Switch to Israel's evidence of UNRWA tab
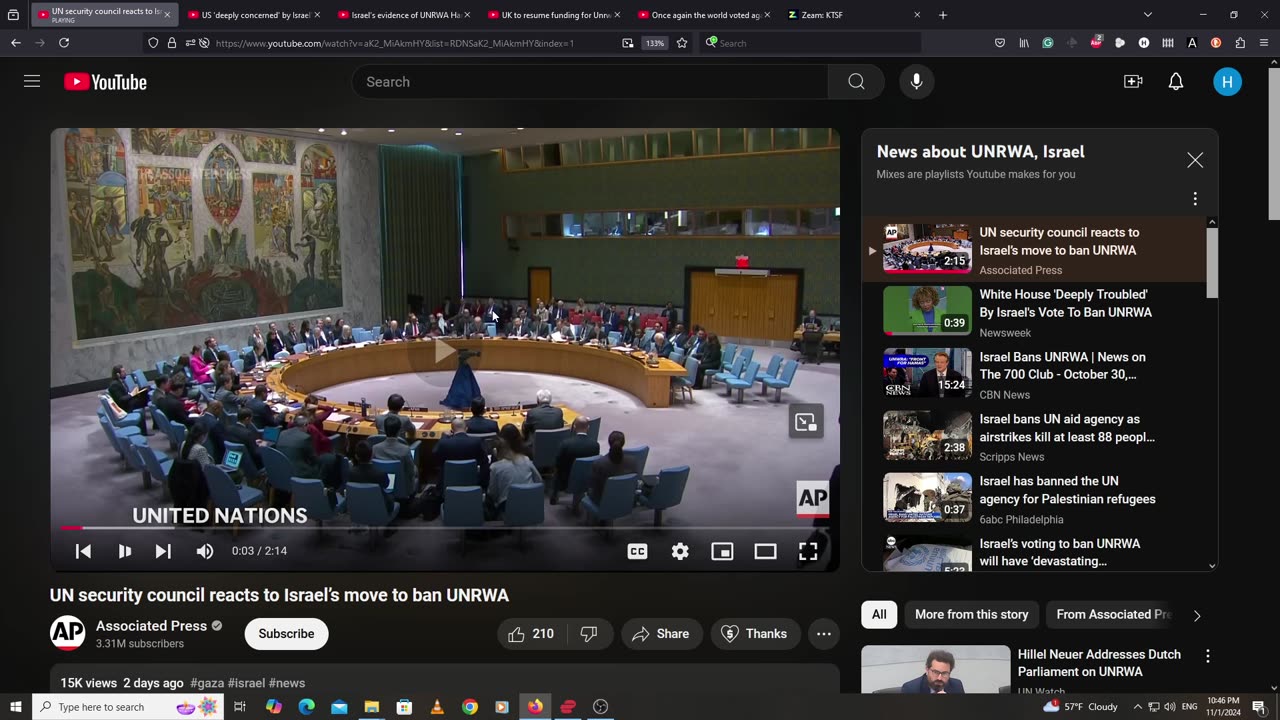Screen dimensions: 1280x720 (404, 15)
